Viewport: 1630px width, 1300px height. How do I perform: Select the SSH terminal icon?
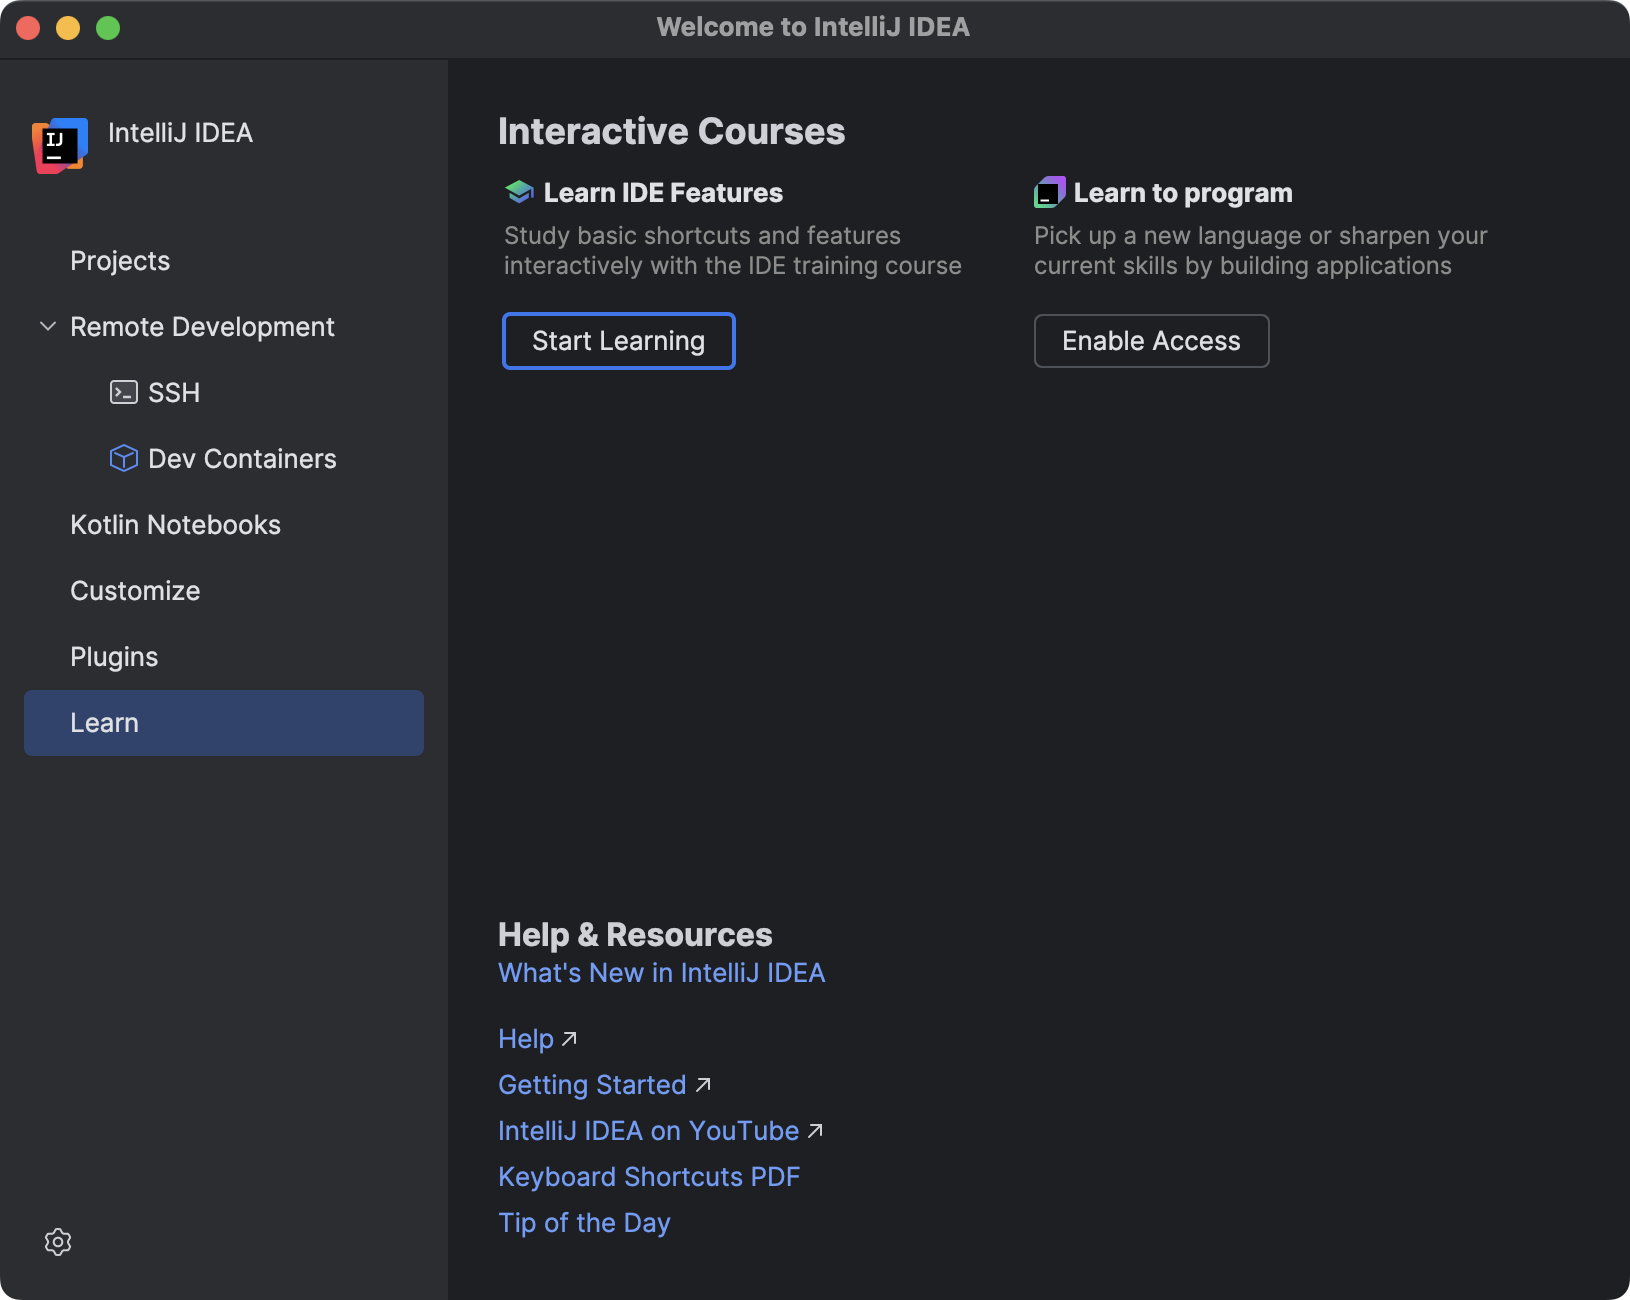click(123, 392)
